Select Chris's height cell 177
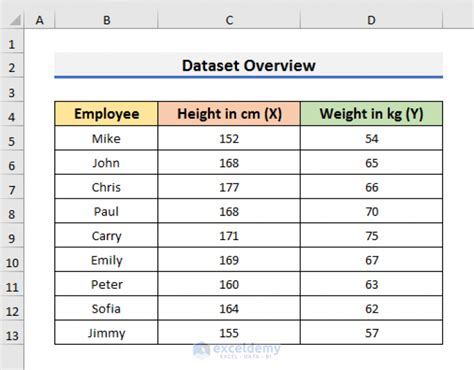The width and height of the screenshot is (474, 370). 229,187
